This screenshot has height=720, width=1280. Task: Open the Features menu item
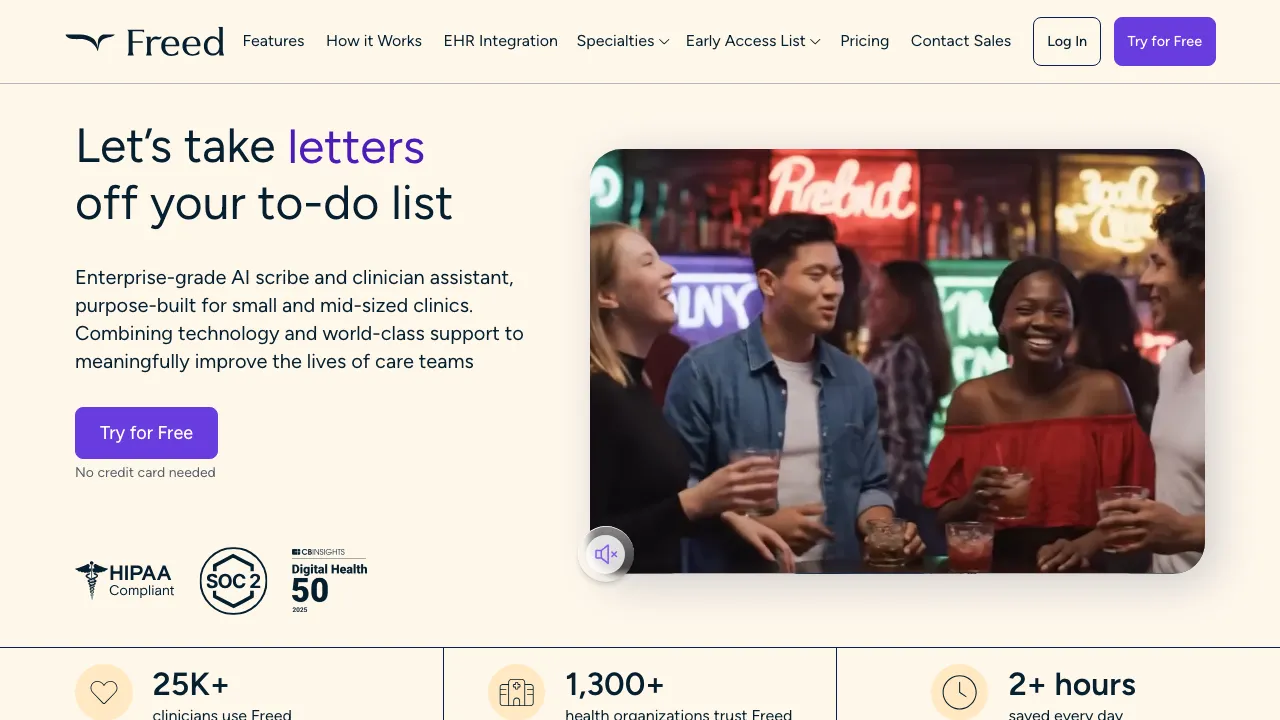click(273, 41)
